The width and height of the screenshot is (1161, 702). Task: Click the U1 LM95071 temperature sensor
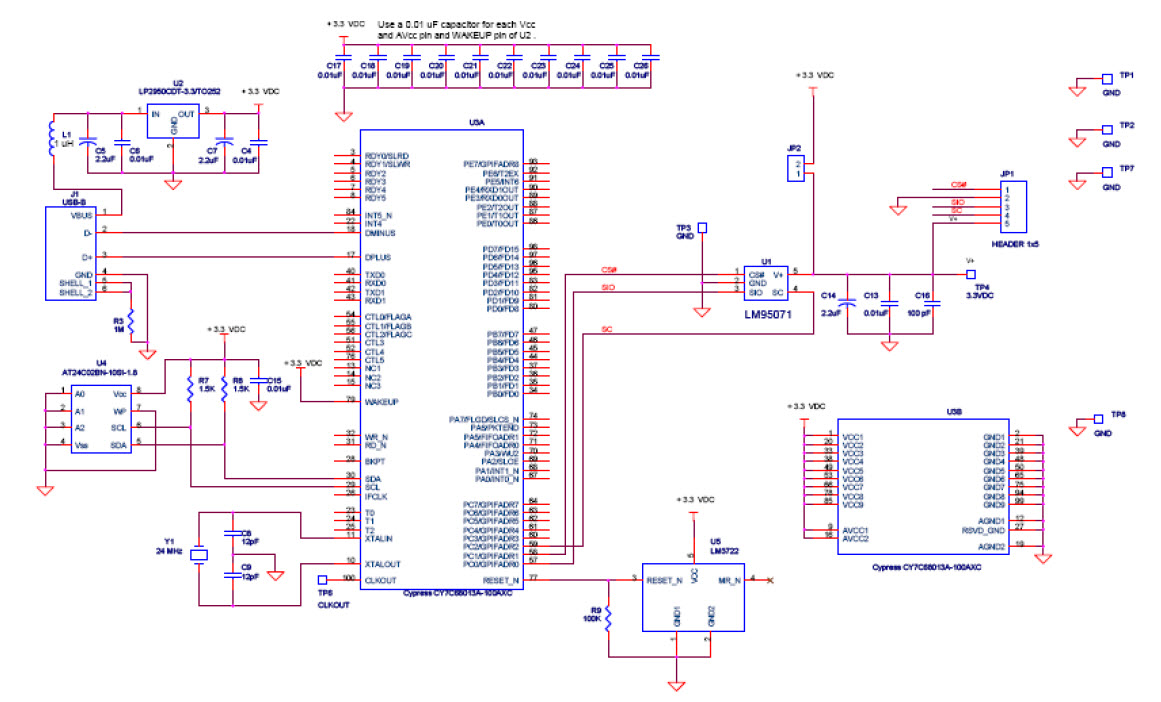point(765,282)
